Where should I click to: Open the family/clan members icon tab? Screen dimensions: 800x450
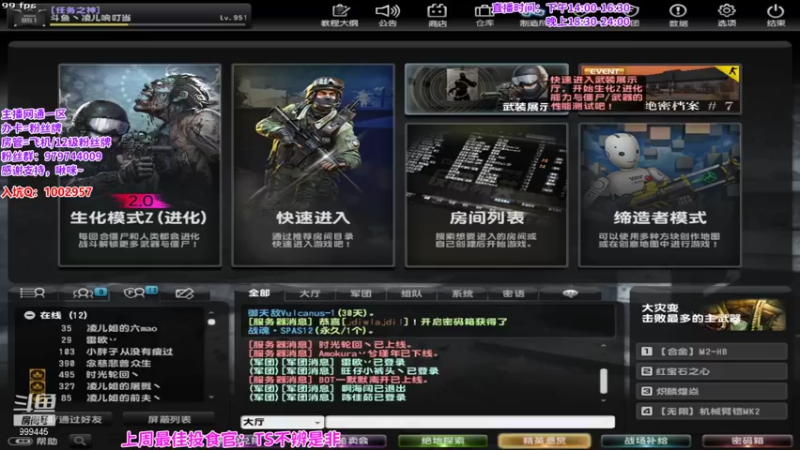pyautogui.click(x=140, y=293)
